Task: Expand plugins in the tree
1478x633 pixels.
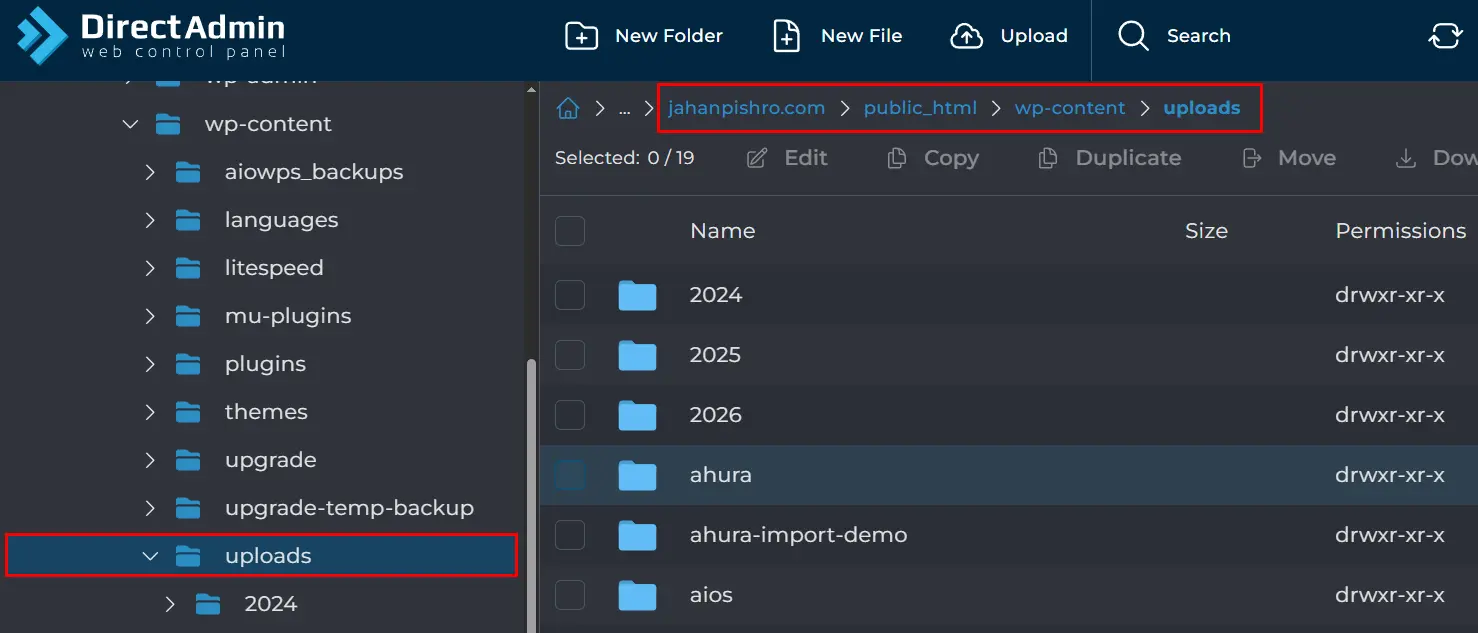Action: click(150, 364)
